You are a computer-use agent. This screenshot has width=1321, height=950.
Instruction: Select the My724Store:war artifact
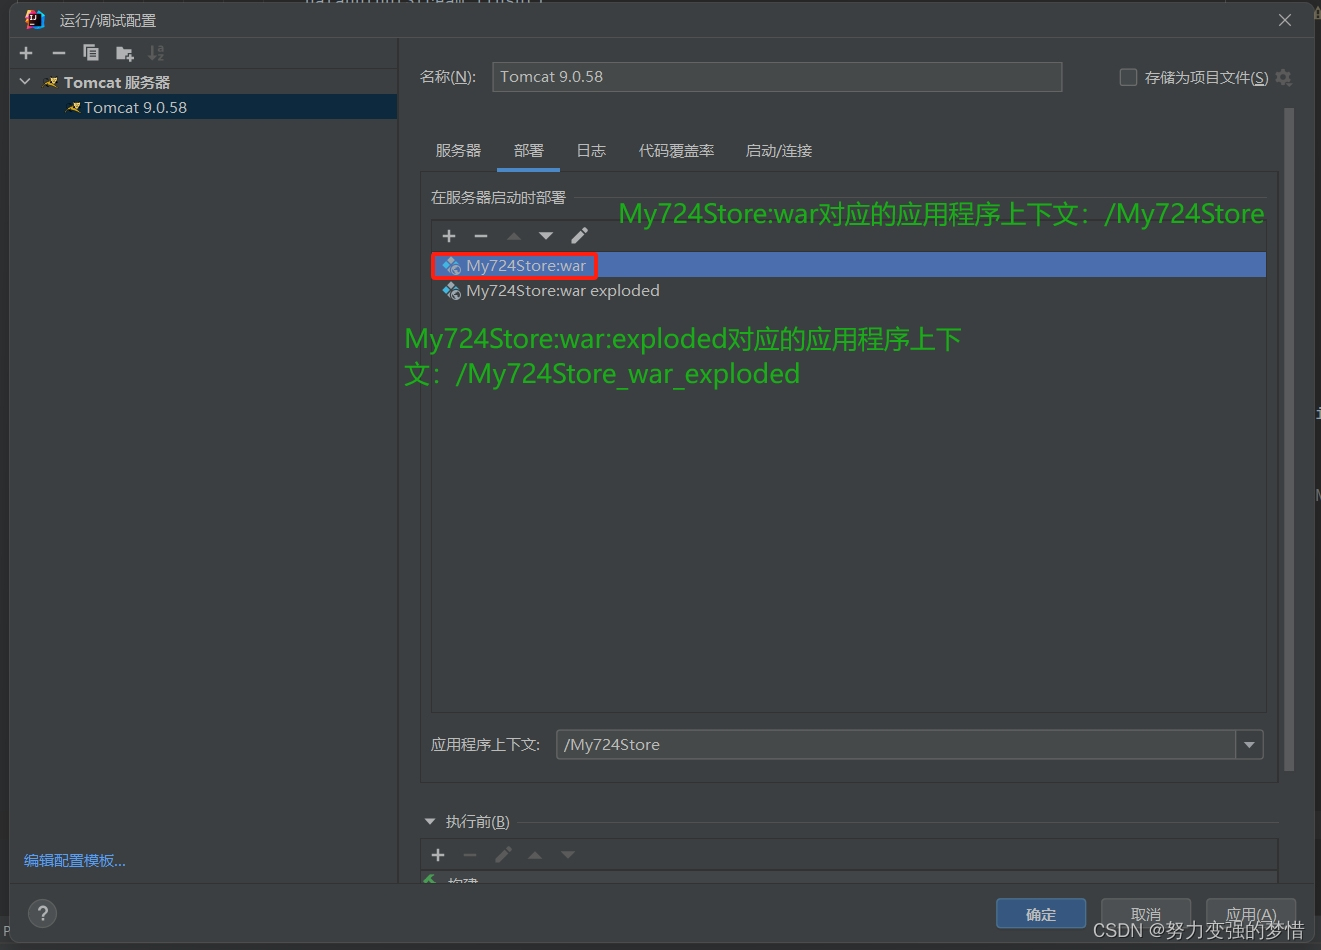tap(849, 265)
